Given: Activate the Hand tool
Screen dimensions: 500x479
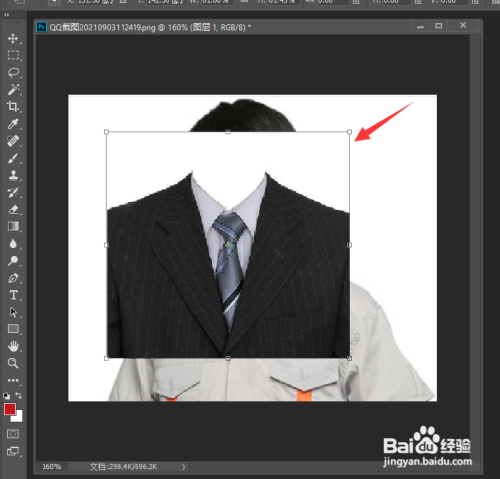Looking at the screenshot, I should tap(13, 346).
